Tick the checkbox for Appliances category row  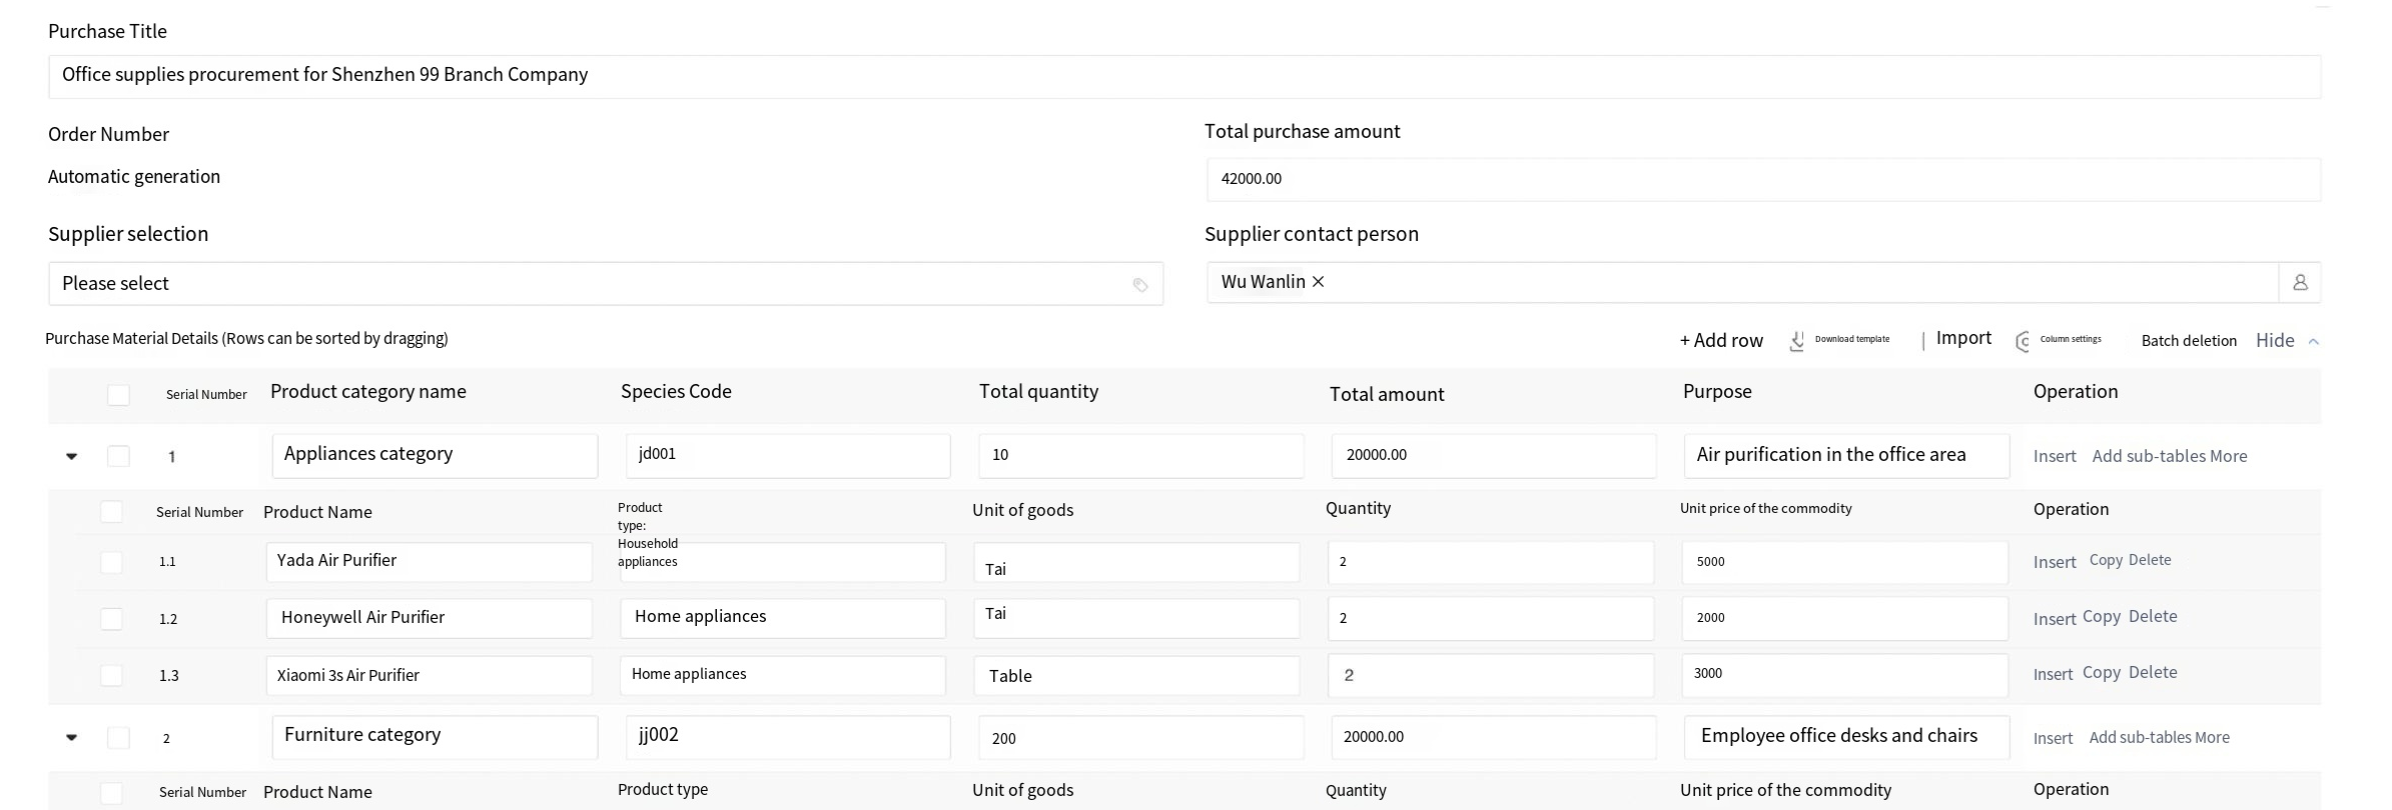(118, 456)
